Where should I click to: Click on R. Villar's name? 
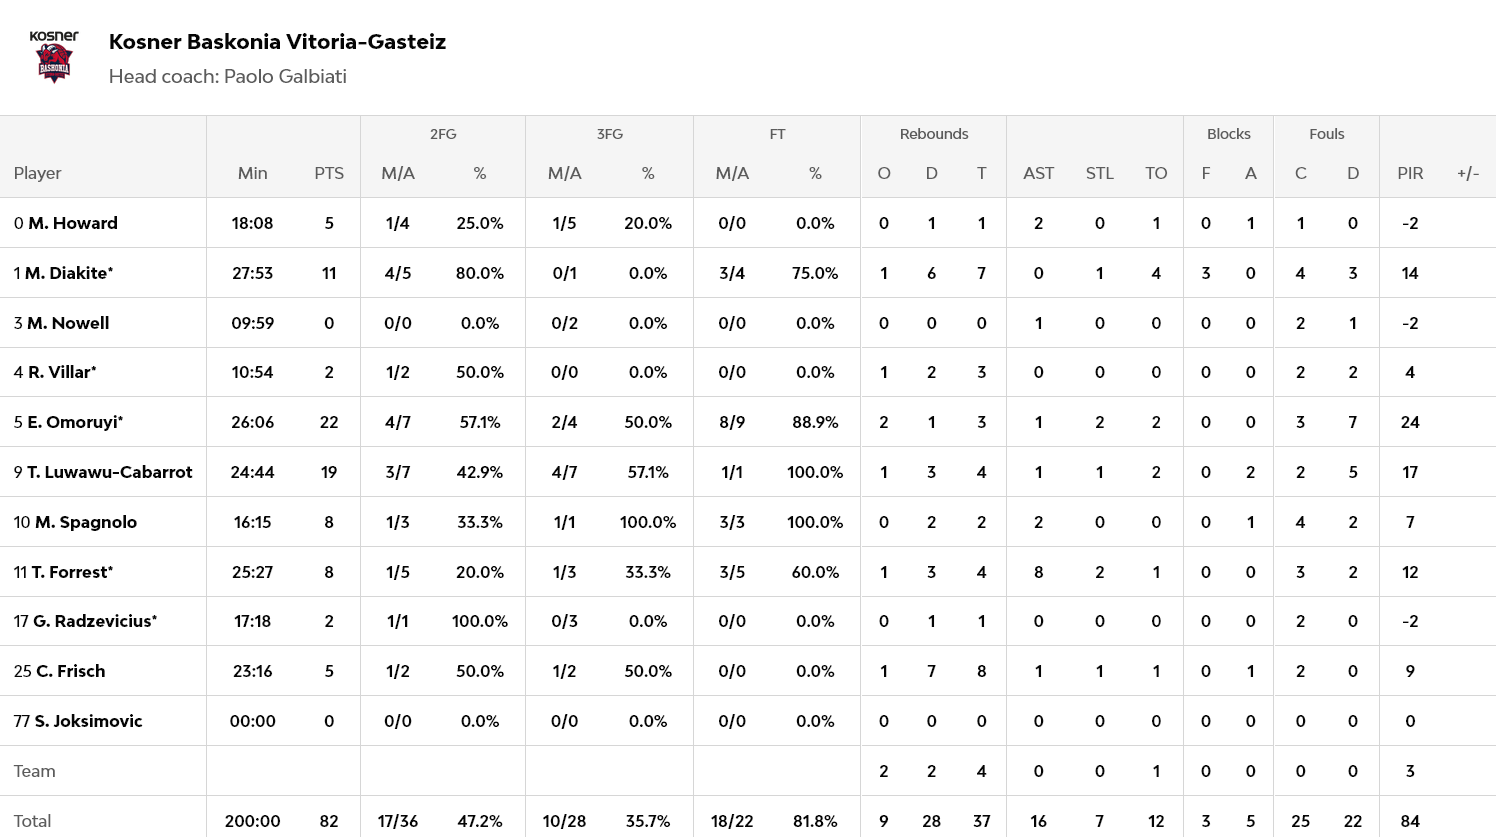pos(61,372)
